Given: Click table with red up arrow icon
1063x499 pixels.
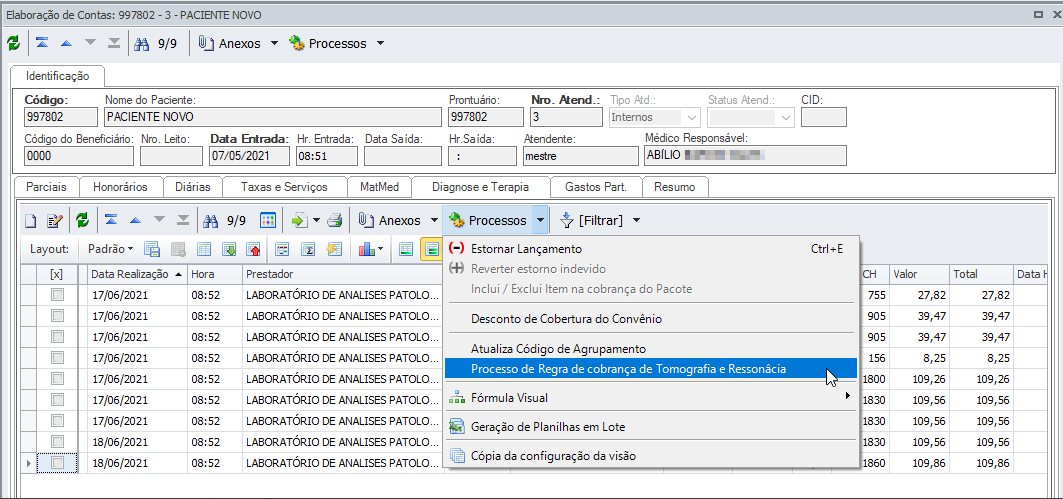Looking at the screenshot, I should pyautogui.click(x=254, y=249).
